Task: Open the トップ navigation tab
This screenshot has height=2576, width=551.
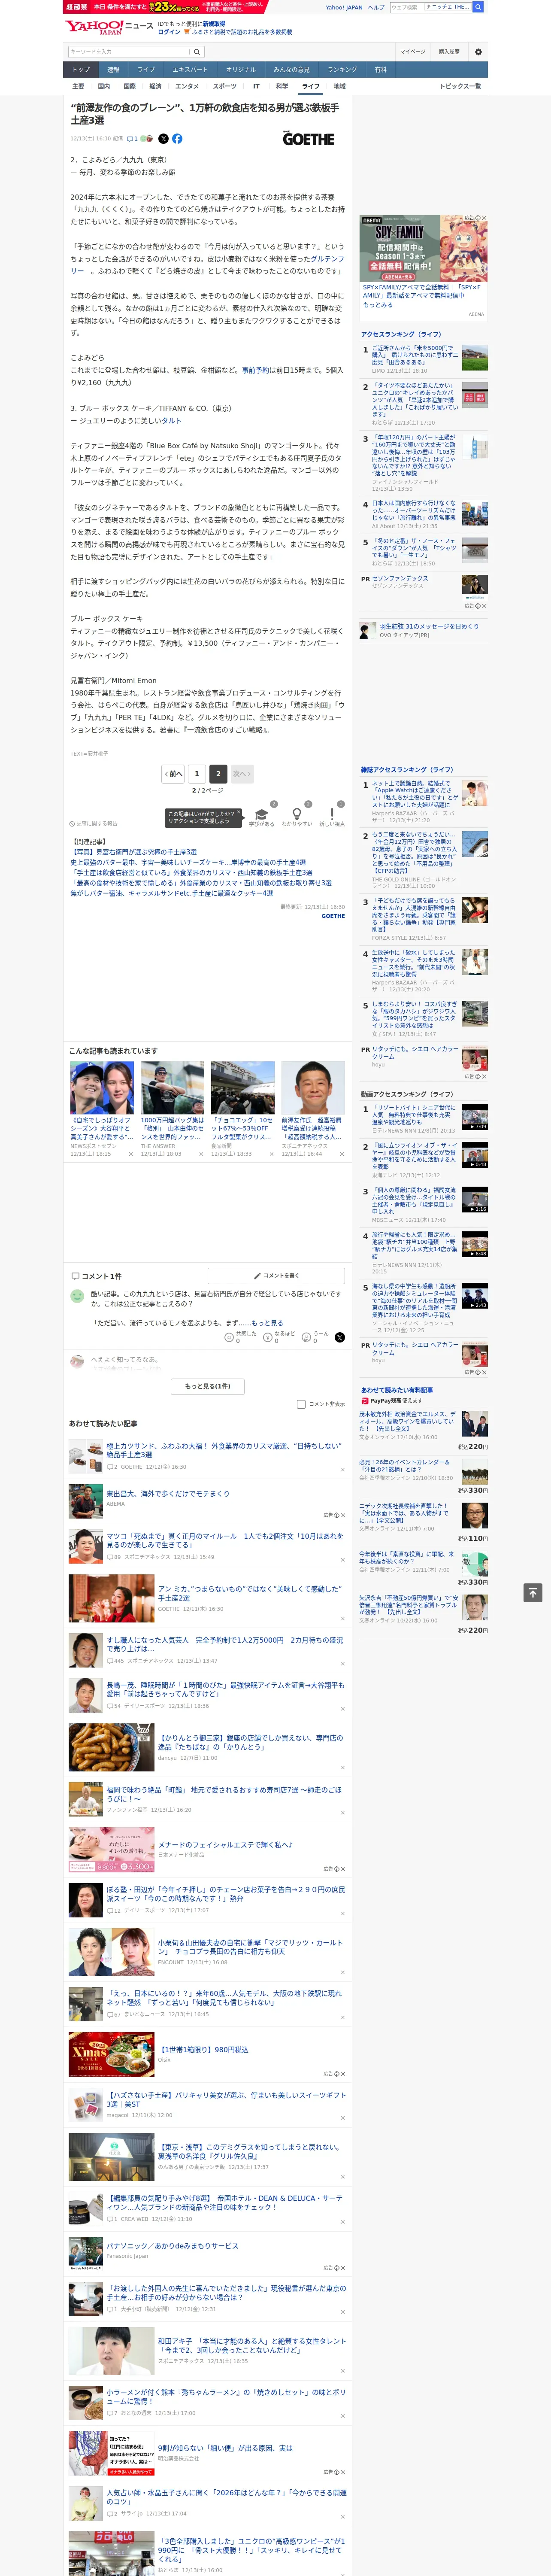Action: 81,70
